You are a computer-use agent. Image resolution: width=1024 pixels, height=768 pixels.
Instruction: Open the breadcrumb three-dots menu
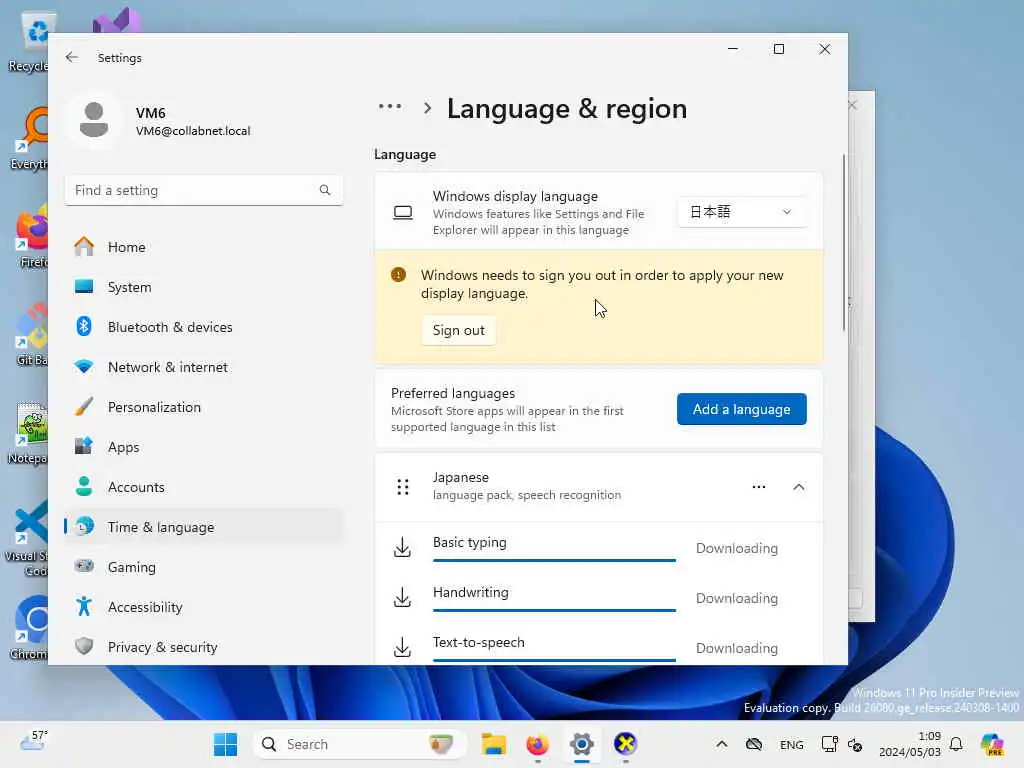coord(390,107)
